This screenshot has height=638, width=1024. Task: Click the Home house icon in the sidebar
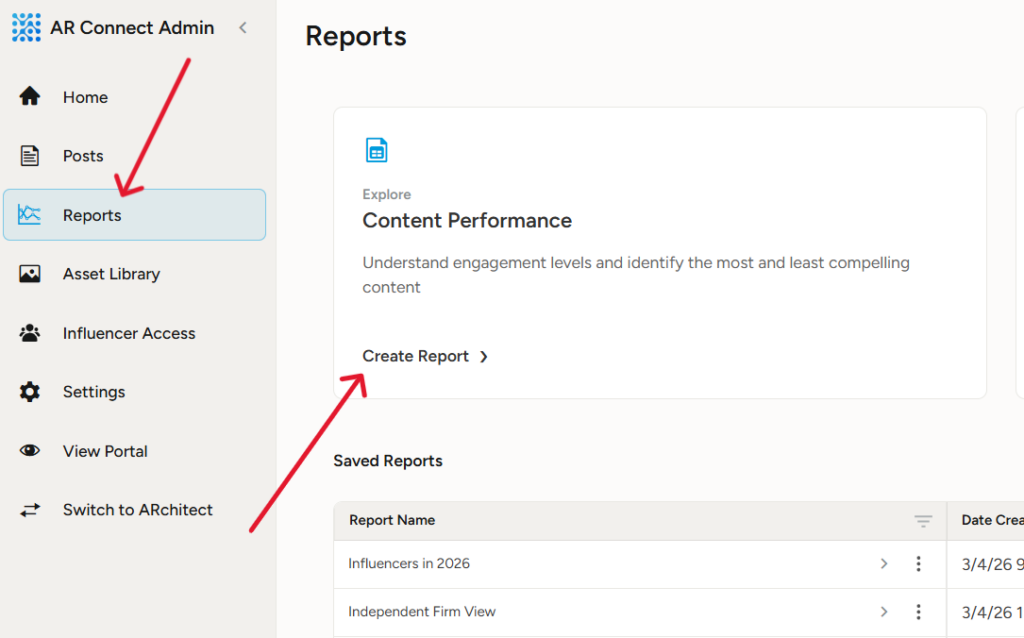coord(30,96)
